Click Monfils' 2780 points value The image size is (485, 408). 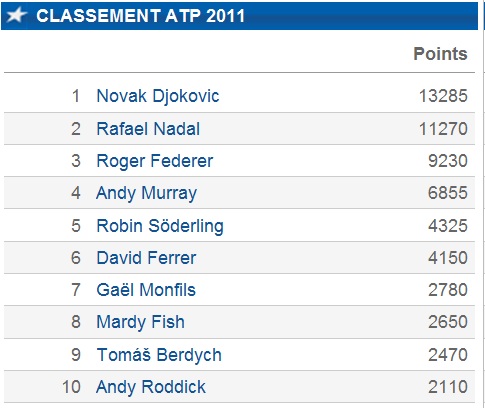pyautogui.click(x=448, y=290)
